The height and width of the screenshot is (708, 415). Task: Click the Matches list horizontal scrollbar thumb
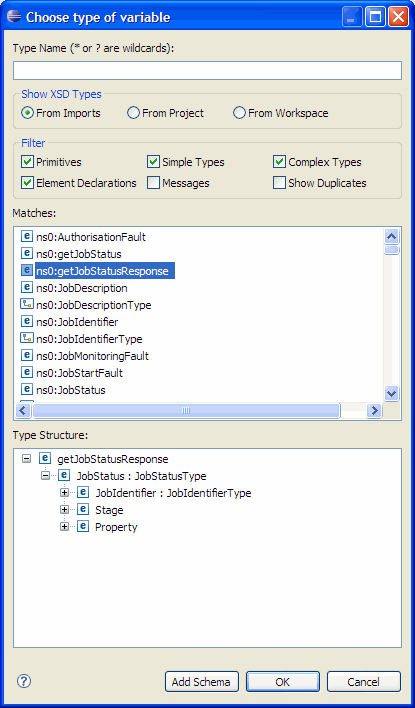pyautogui.click(x=186, y=410)
